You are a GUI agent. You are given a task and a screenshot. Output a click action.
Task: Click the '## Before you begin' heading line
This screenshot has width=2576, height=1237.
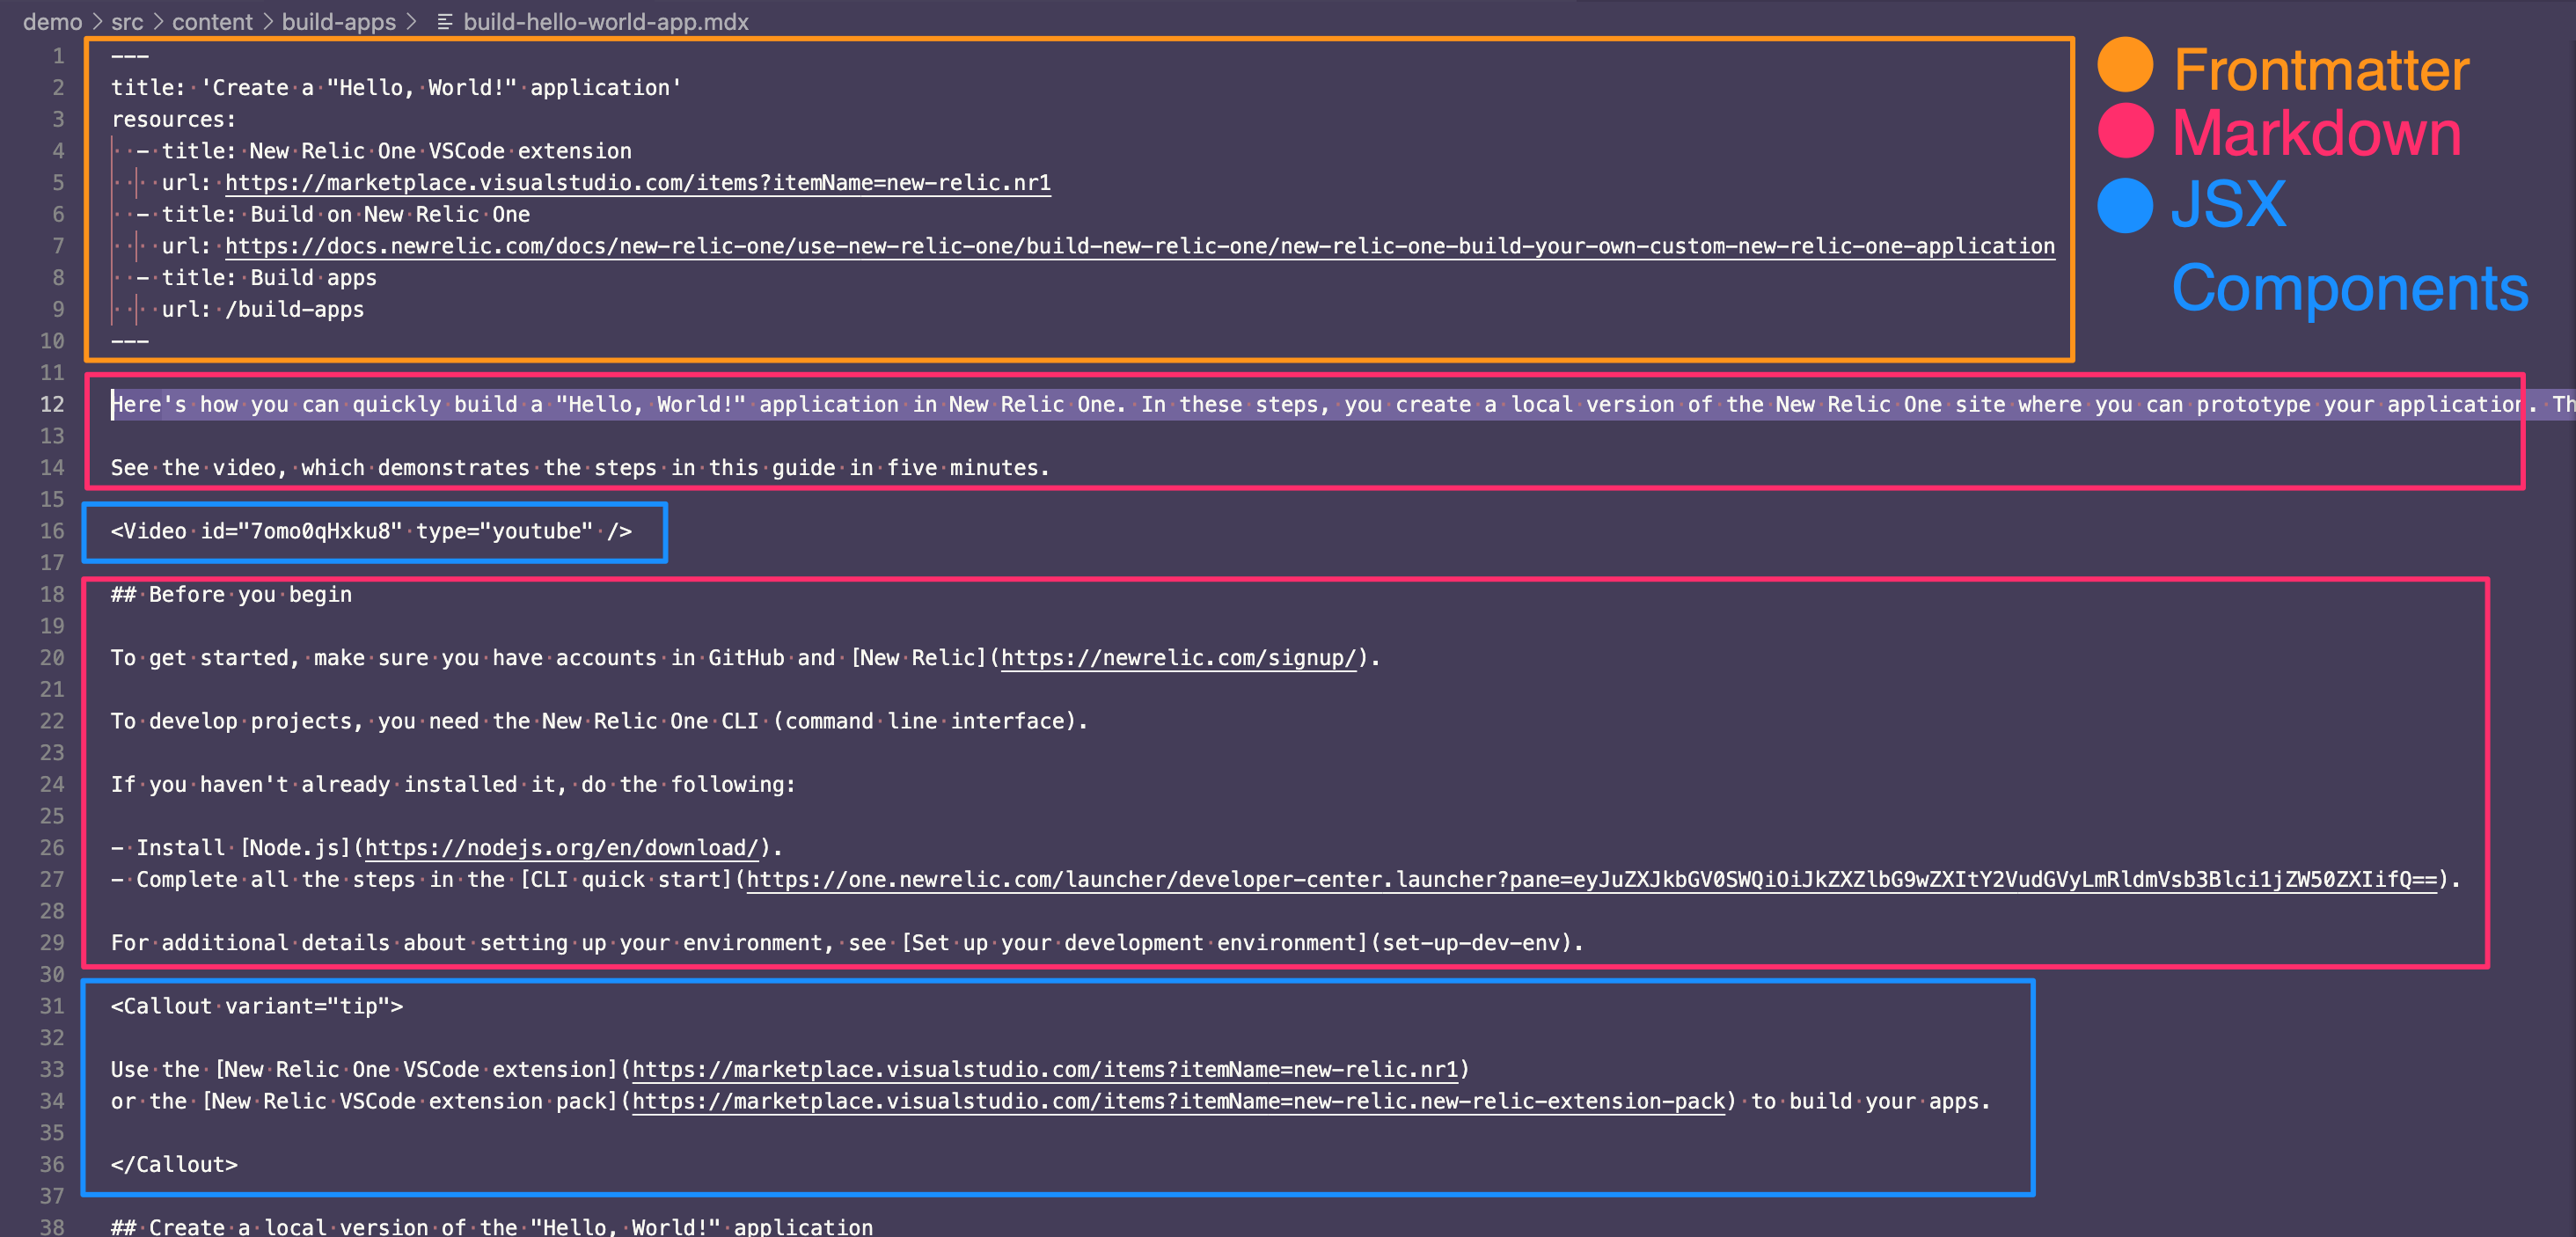(x=231, y=595)
